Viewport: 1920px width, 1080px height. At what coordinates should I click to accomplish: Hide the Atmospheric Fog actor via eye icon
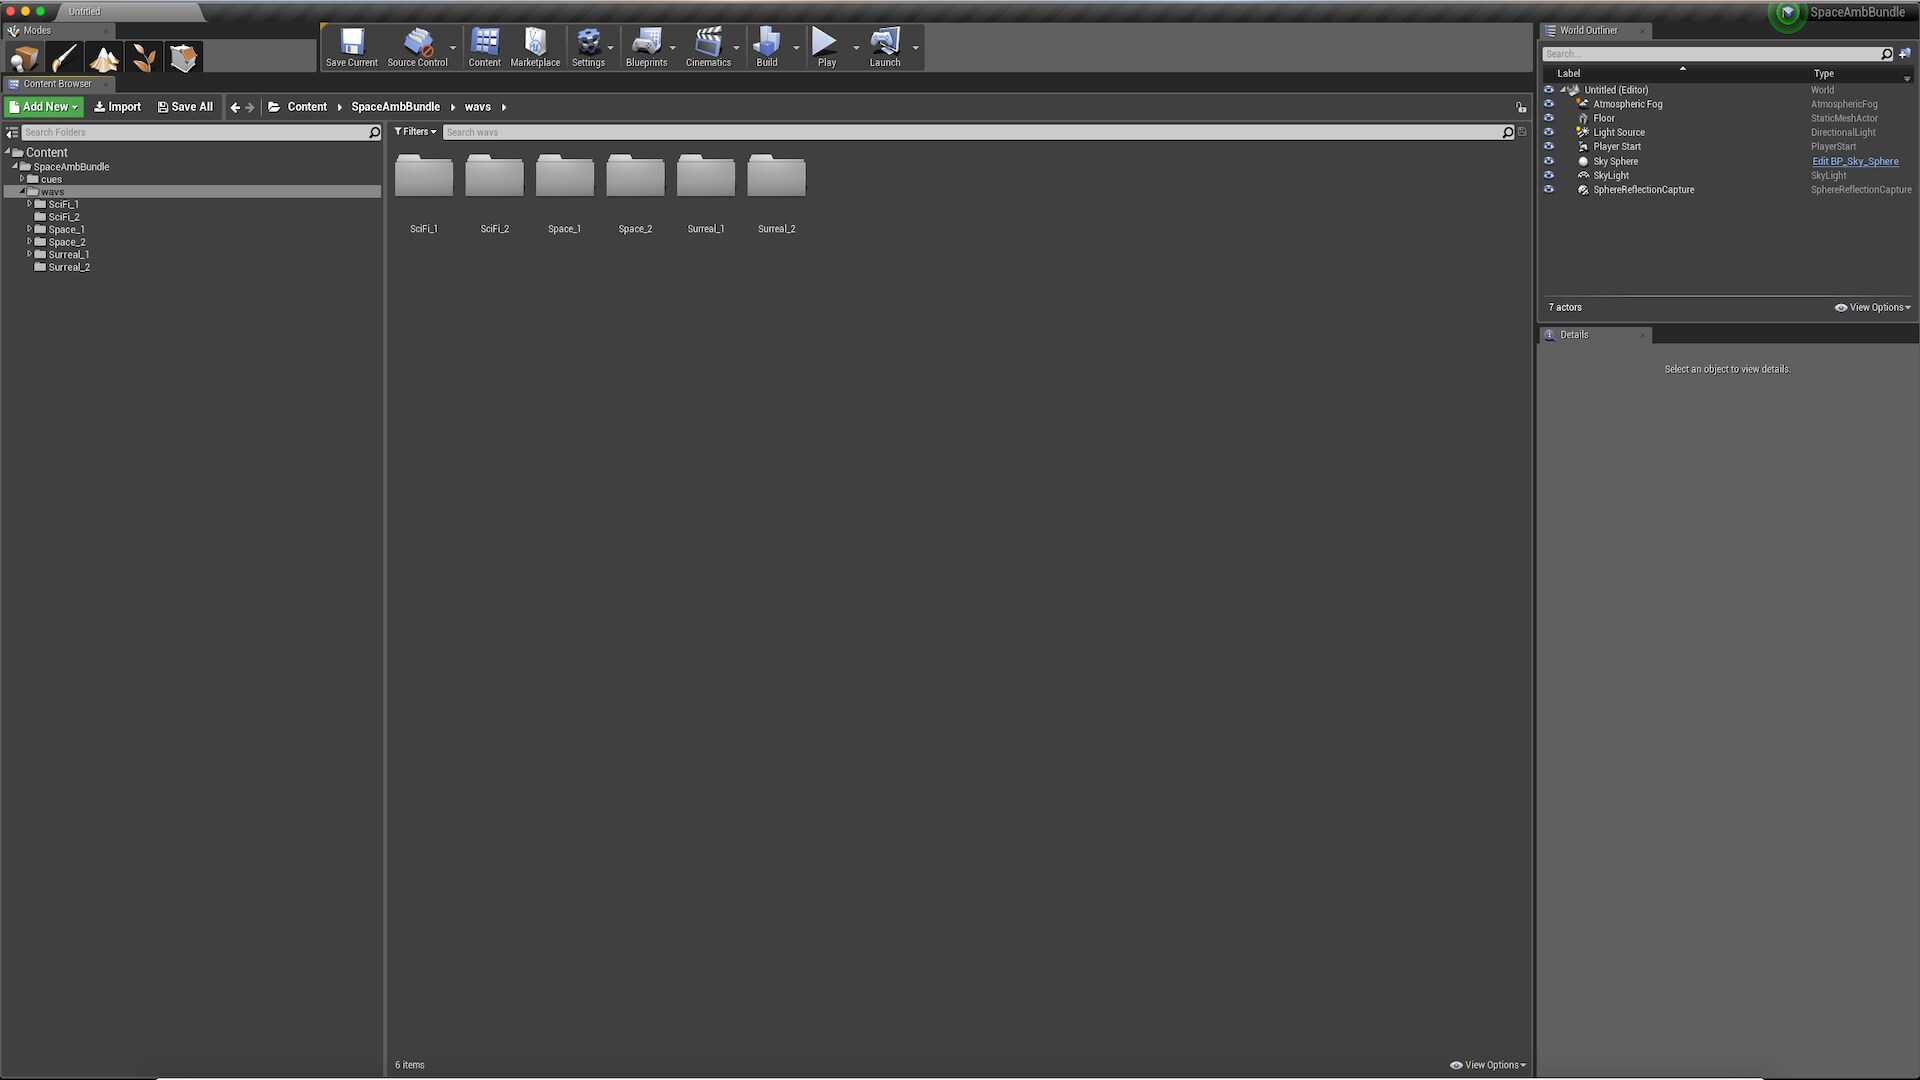[x=1549, y=104]
